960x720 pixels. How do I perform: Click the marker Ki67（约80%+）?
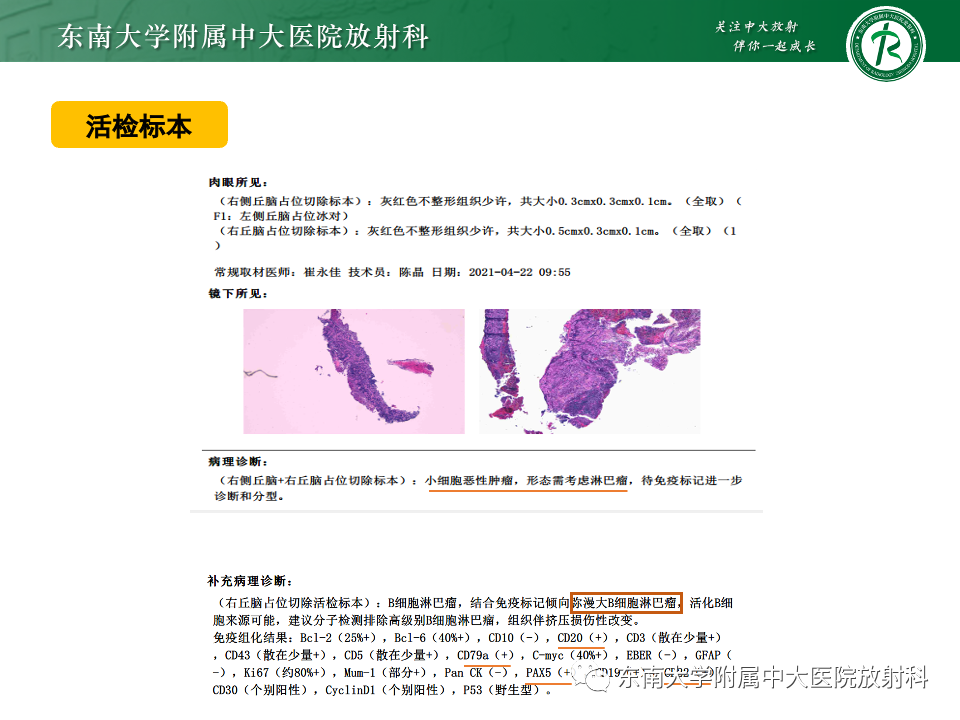[x=285, y=672]
